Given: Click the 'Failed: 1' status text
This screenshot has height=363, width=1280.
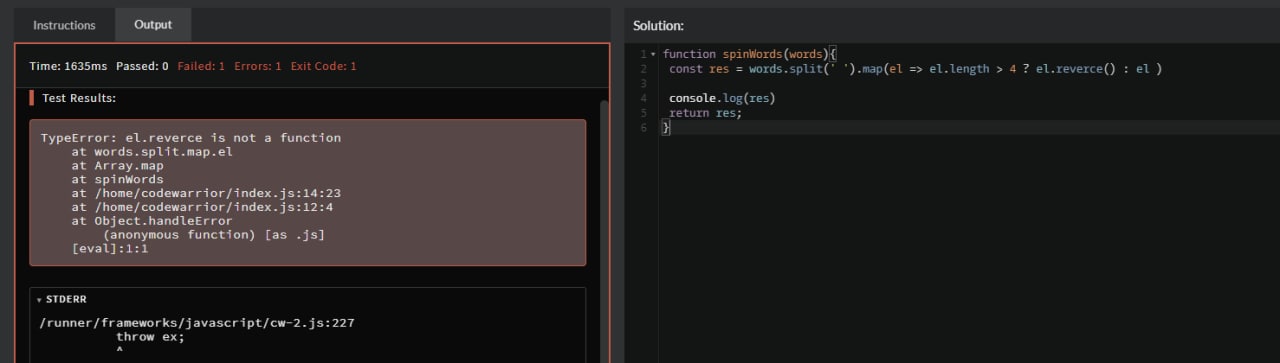Looking at the screenshot, I should [201, 66].
